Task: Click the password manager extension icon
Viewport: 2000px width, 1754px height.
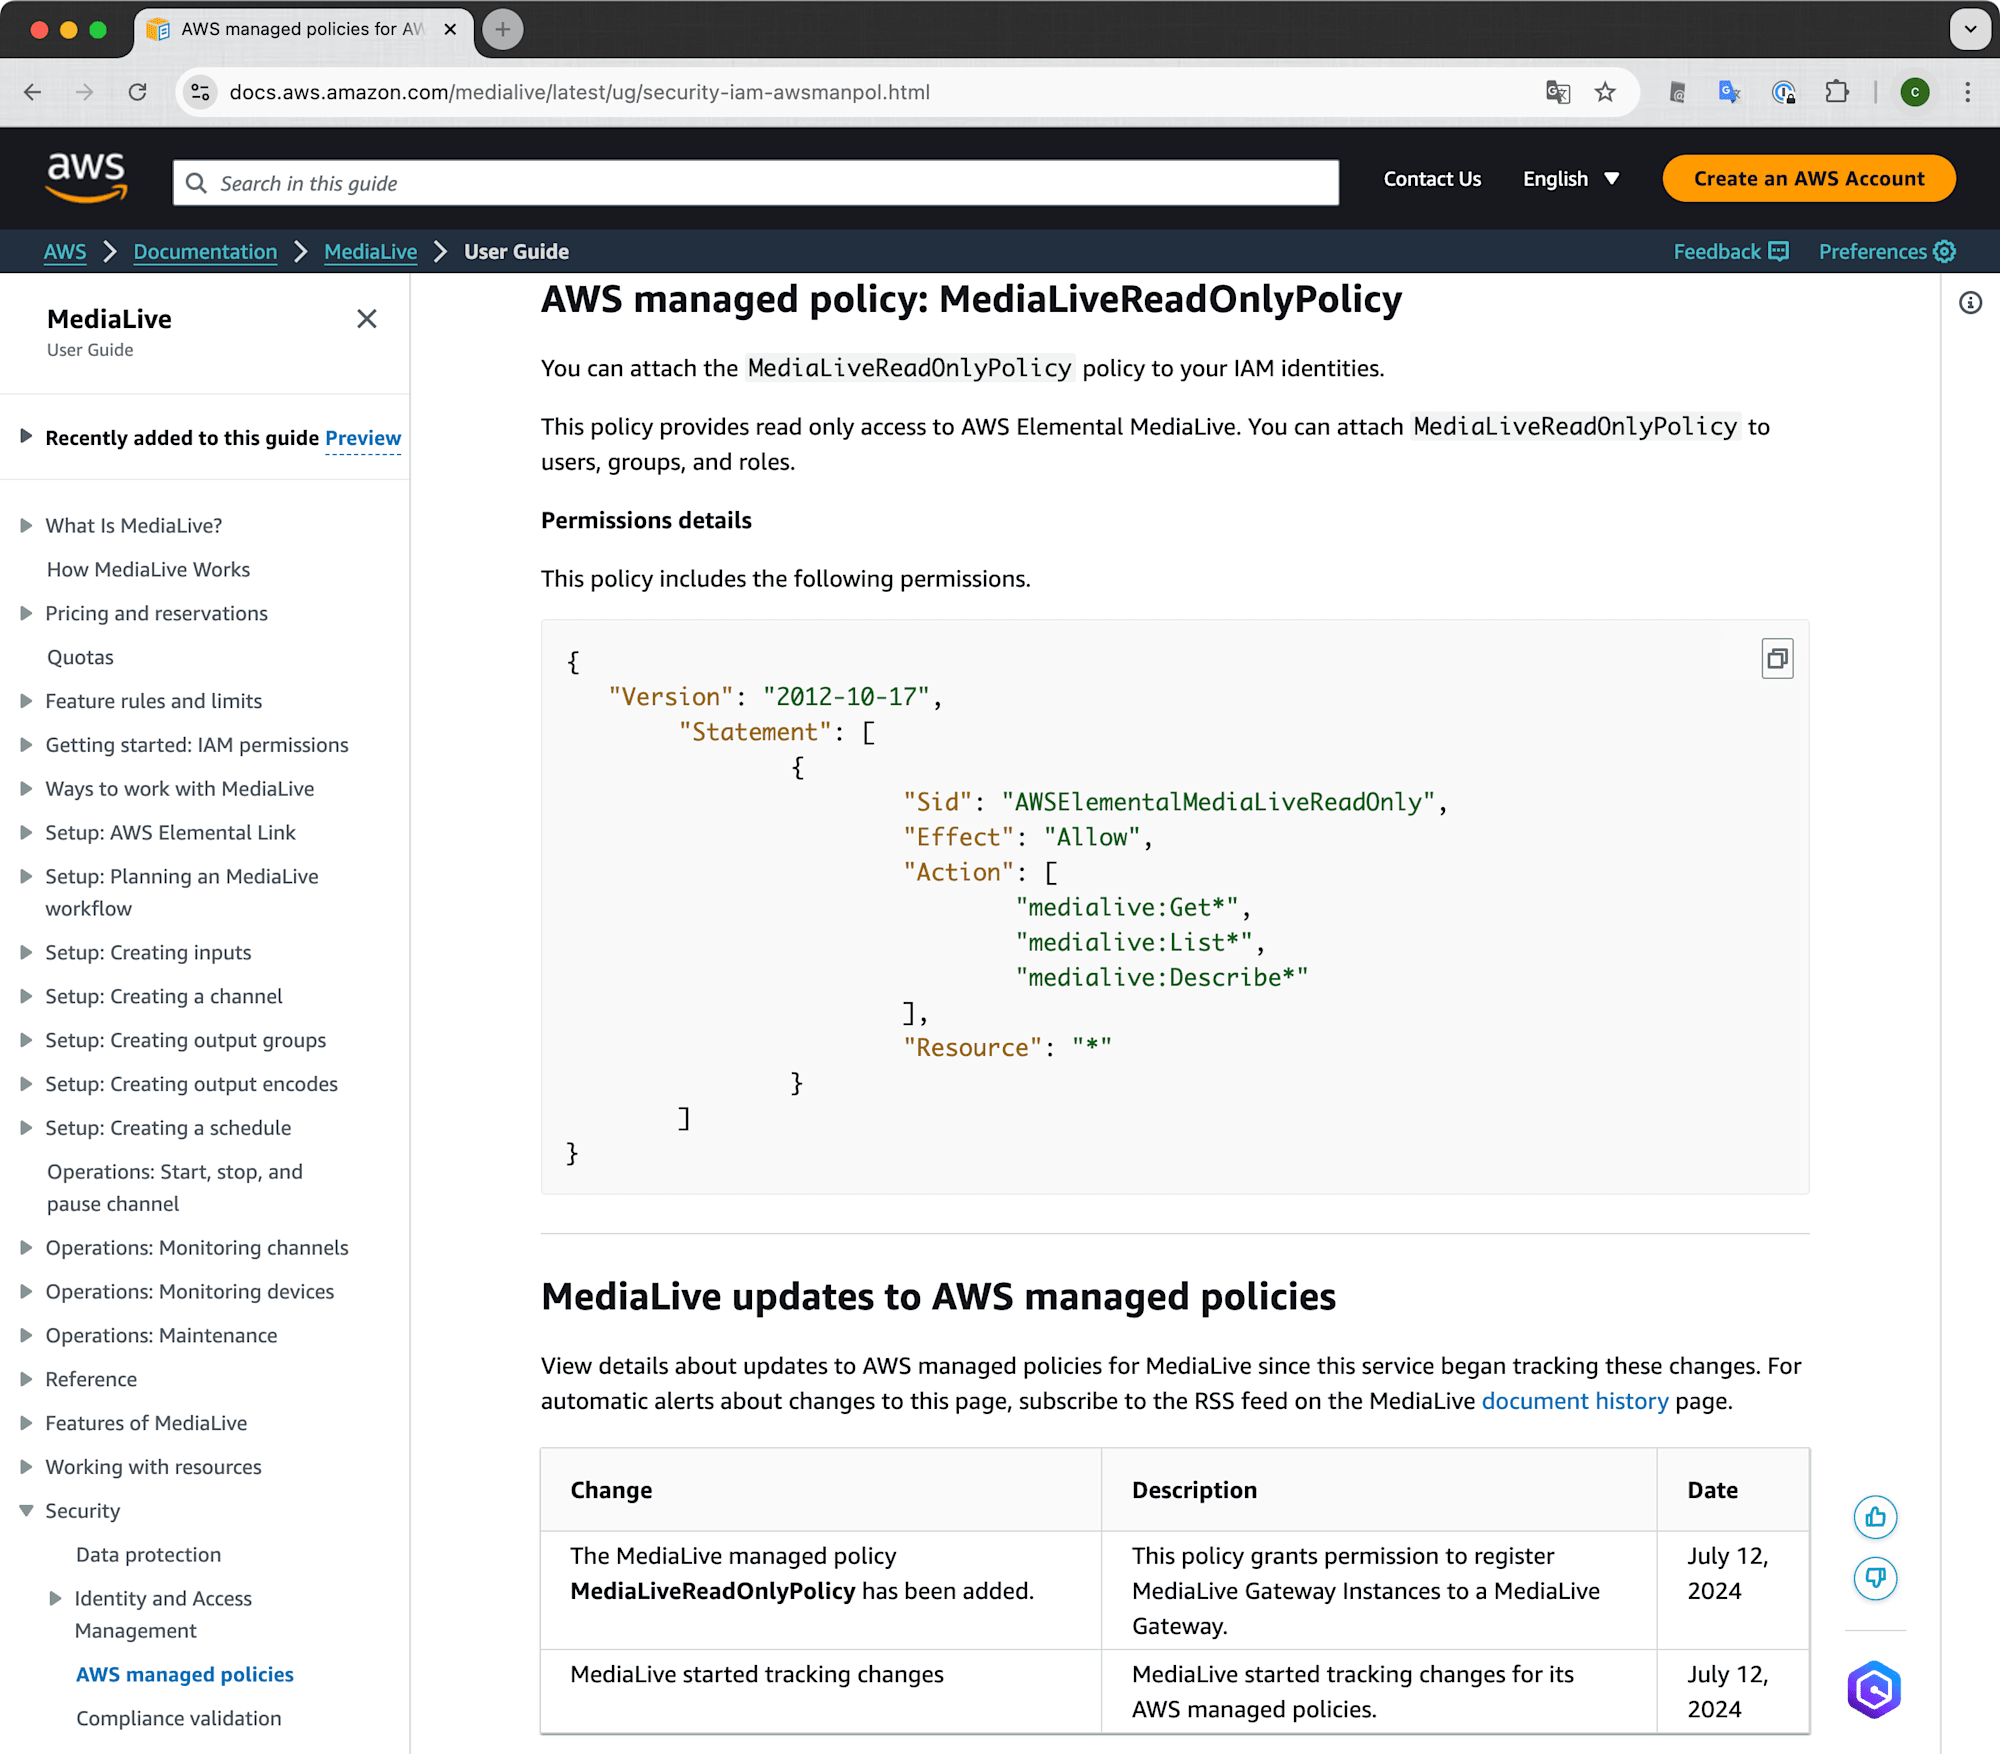Action: pyautogui.click(x=1783, y=92)
